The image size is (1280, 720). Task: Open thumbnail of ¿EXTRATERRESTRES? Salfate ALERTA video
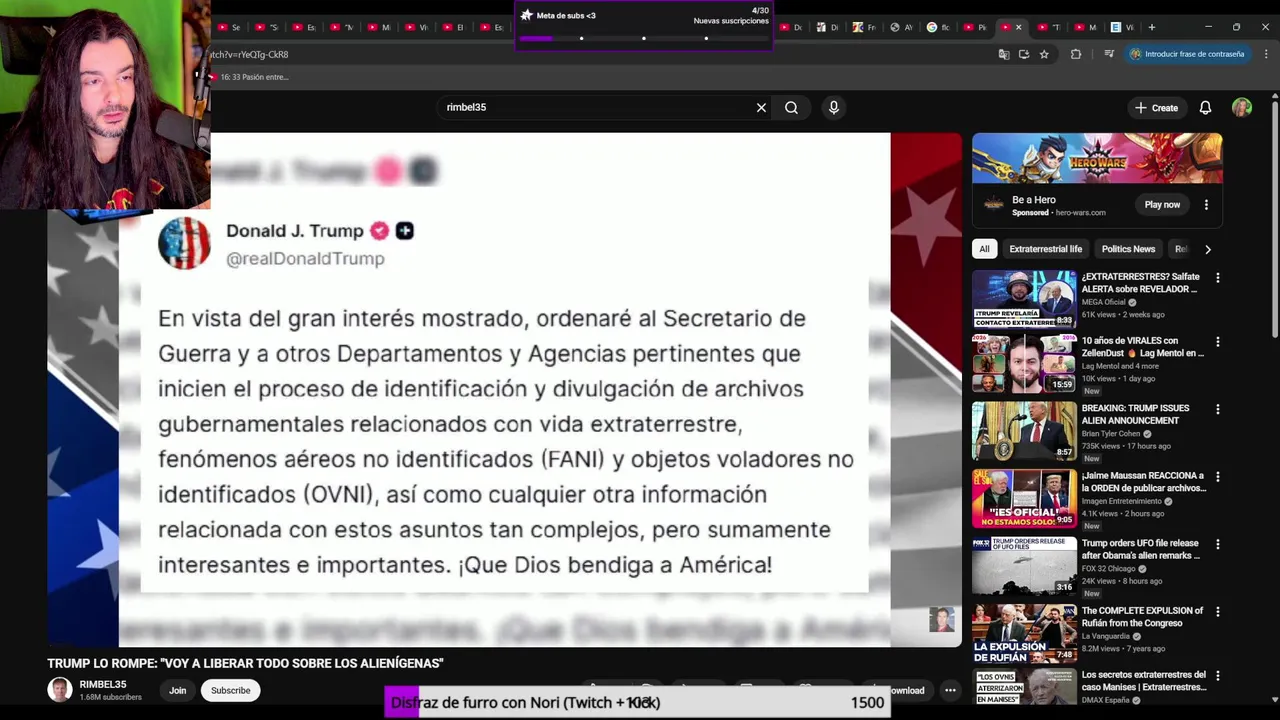click(1024, 298)
